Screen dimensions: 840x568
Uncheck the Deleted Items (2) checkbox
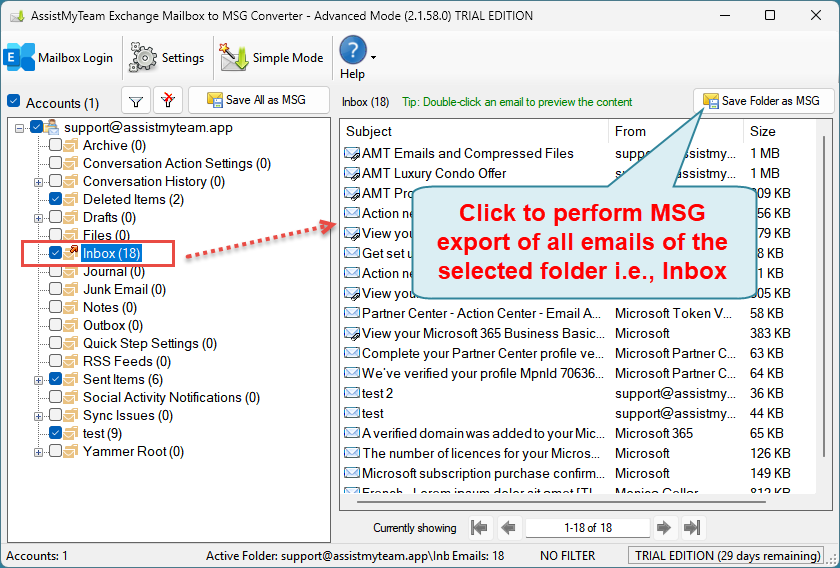tap(55, 199)
